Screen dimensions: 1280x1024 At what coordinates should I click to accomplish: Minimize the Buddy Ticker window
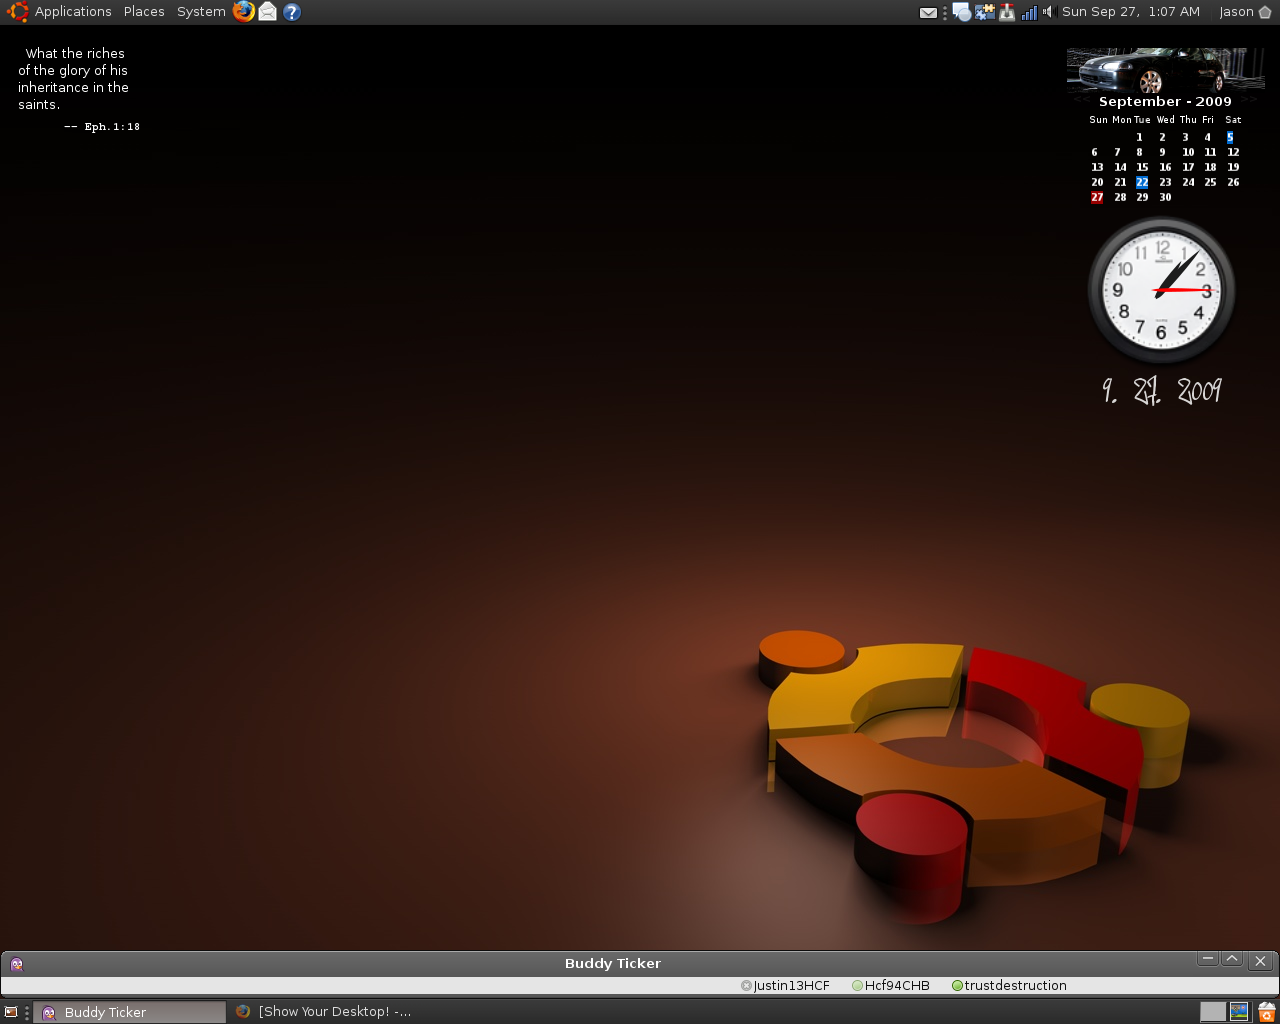pyautogui.click(x=1208, y=960)
